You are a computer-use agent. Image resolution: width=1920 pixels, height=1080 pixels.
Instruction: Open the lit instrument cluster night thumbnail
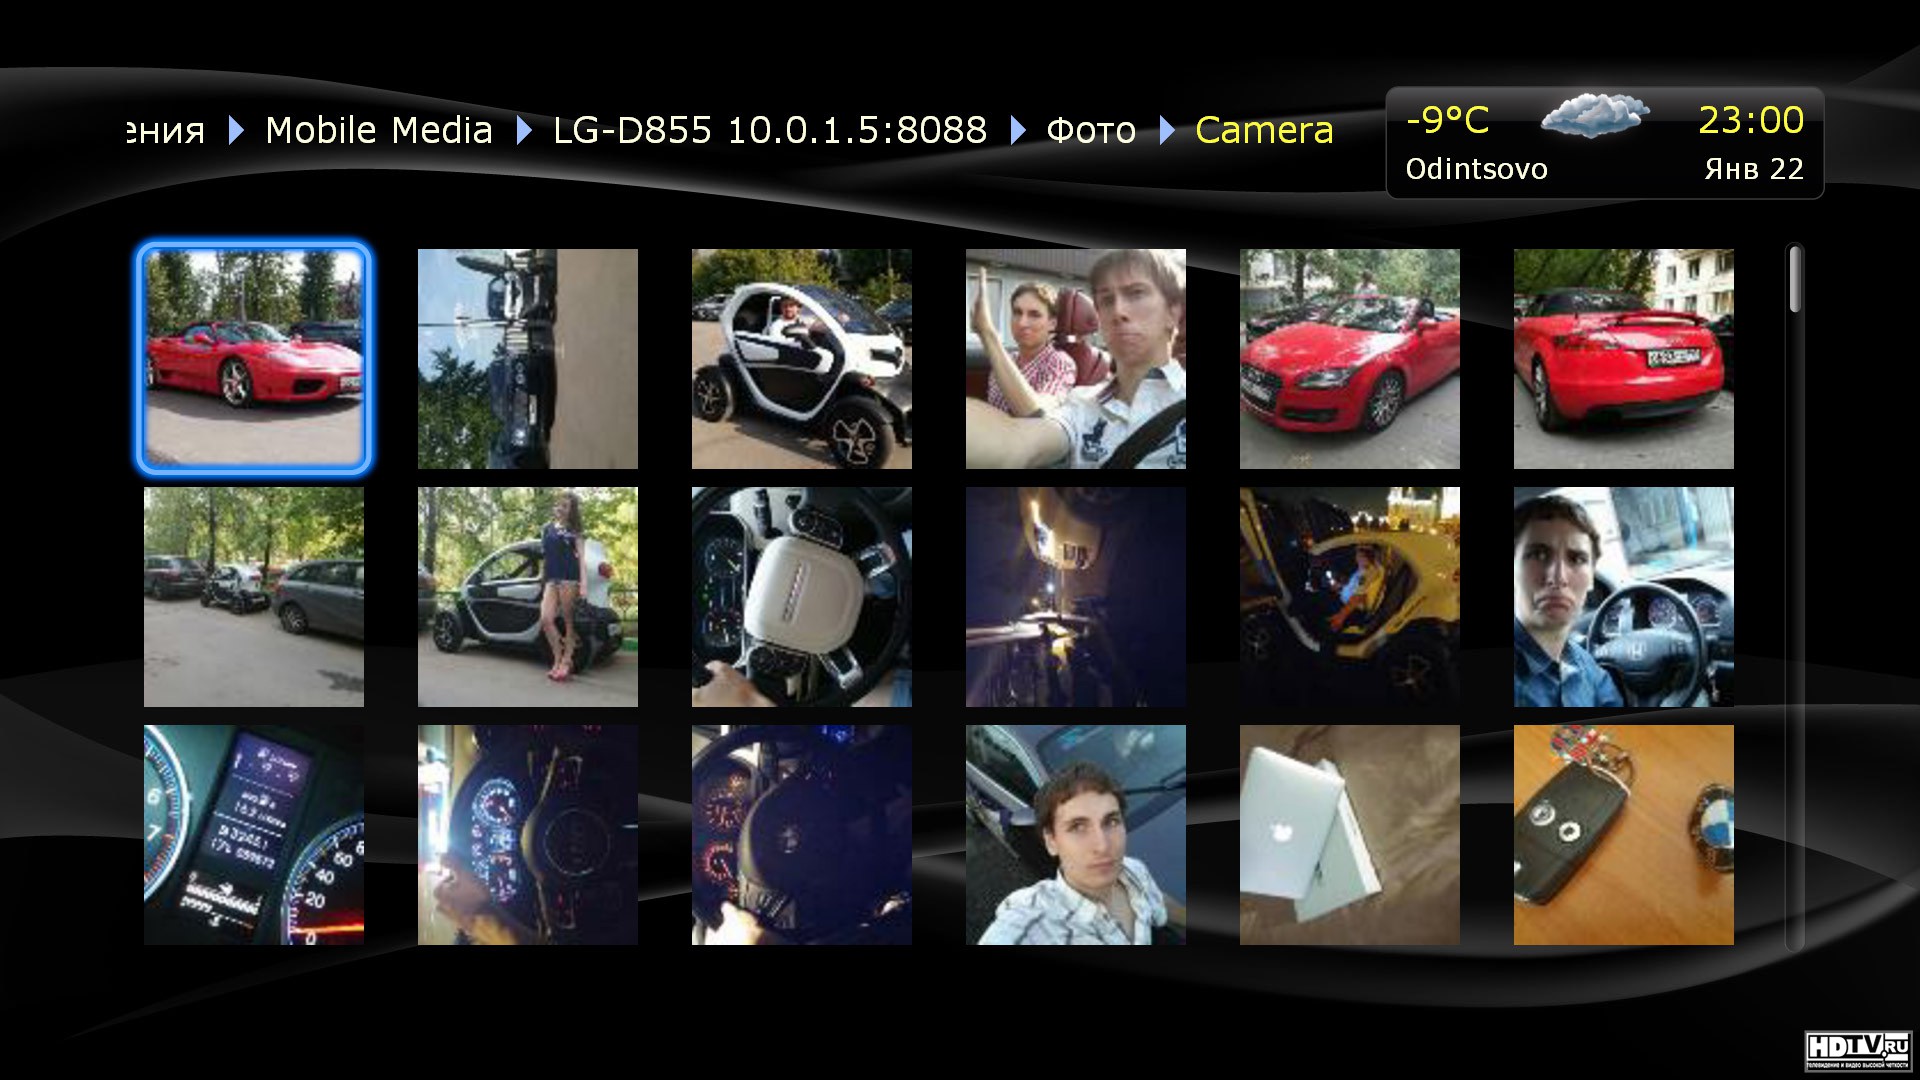tap(528, 835)
